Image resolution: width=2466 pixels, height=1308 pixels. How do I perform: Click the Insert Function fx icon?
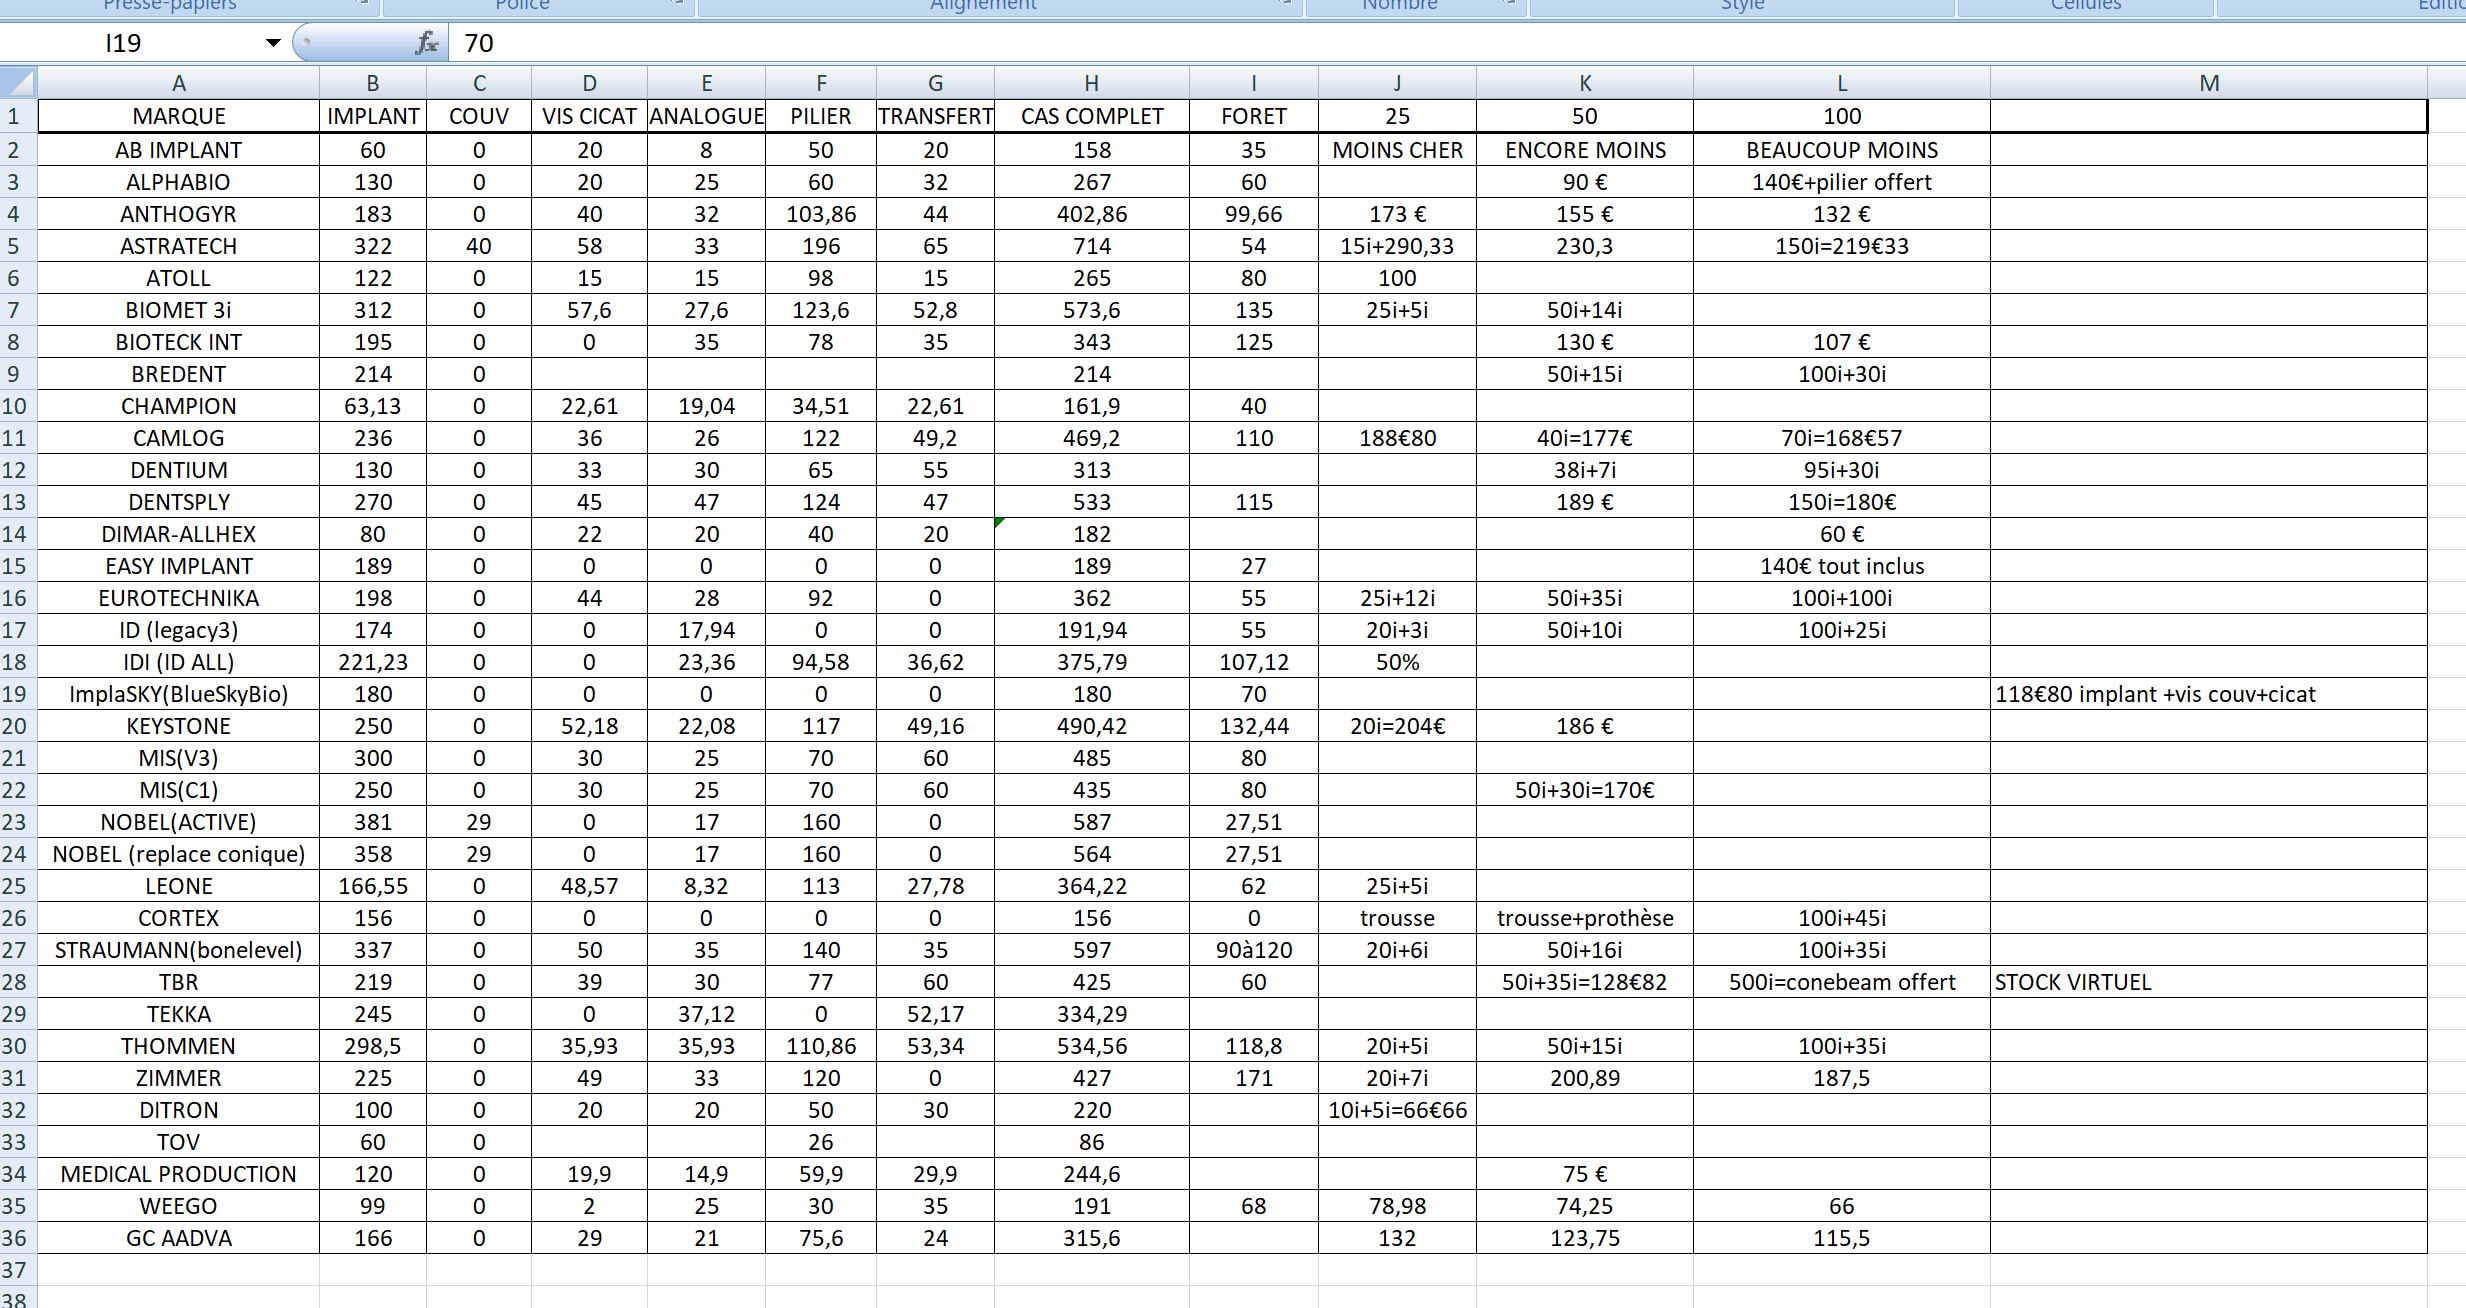pyautogui.click(x=426, y=43)
